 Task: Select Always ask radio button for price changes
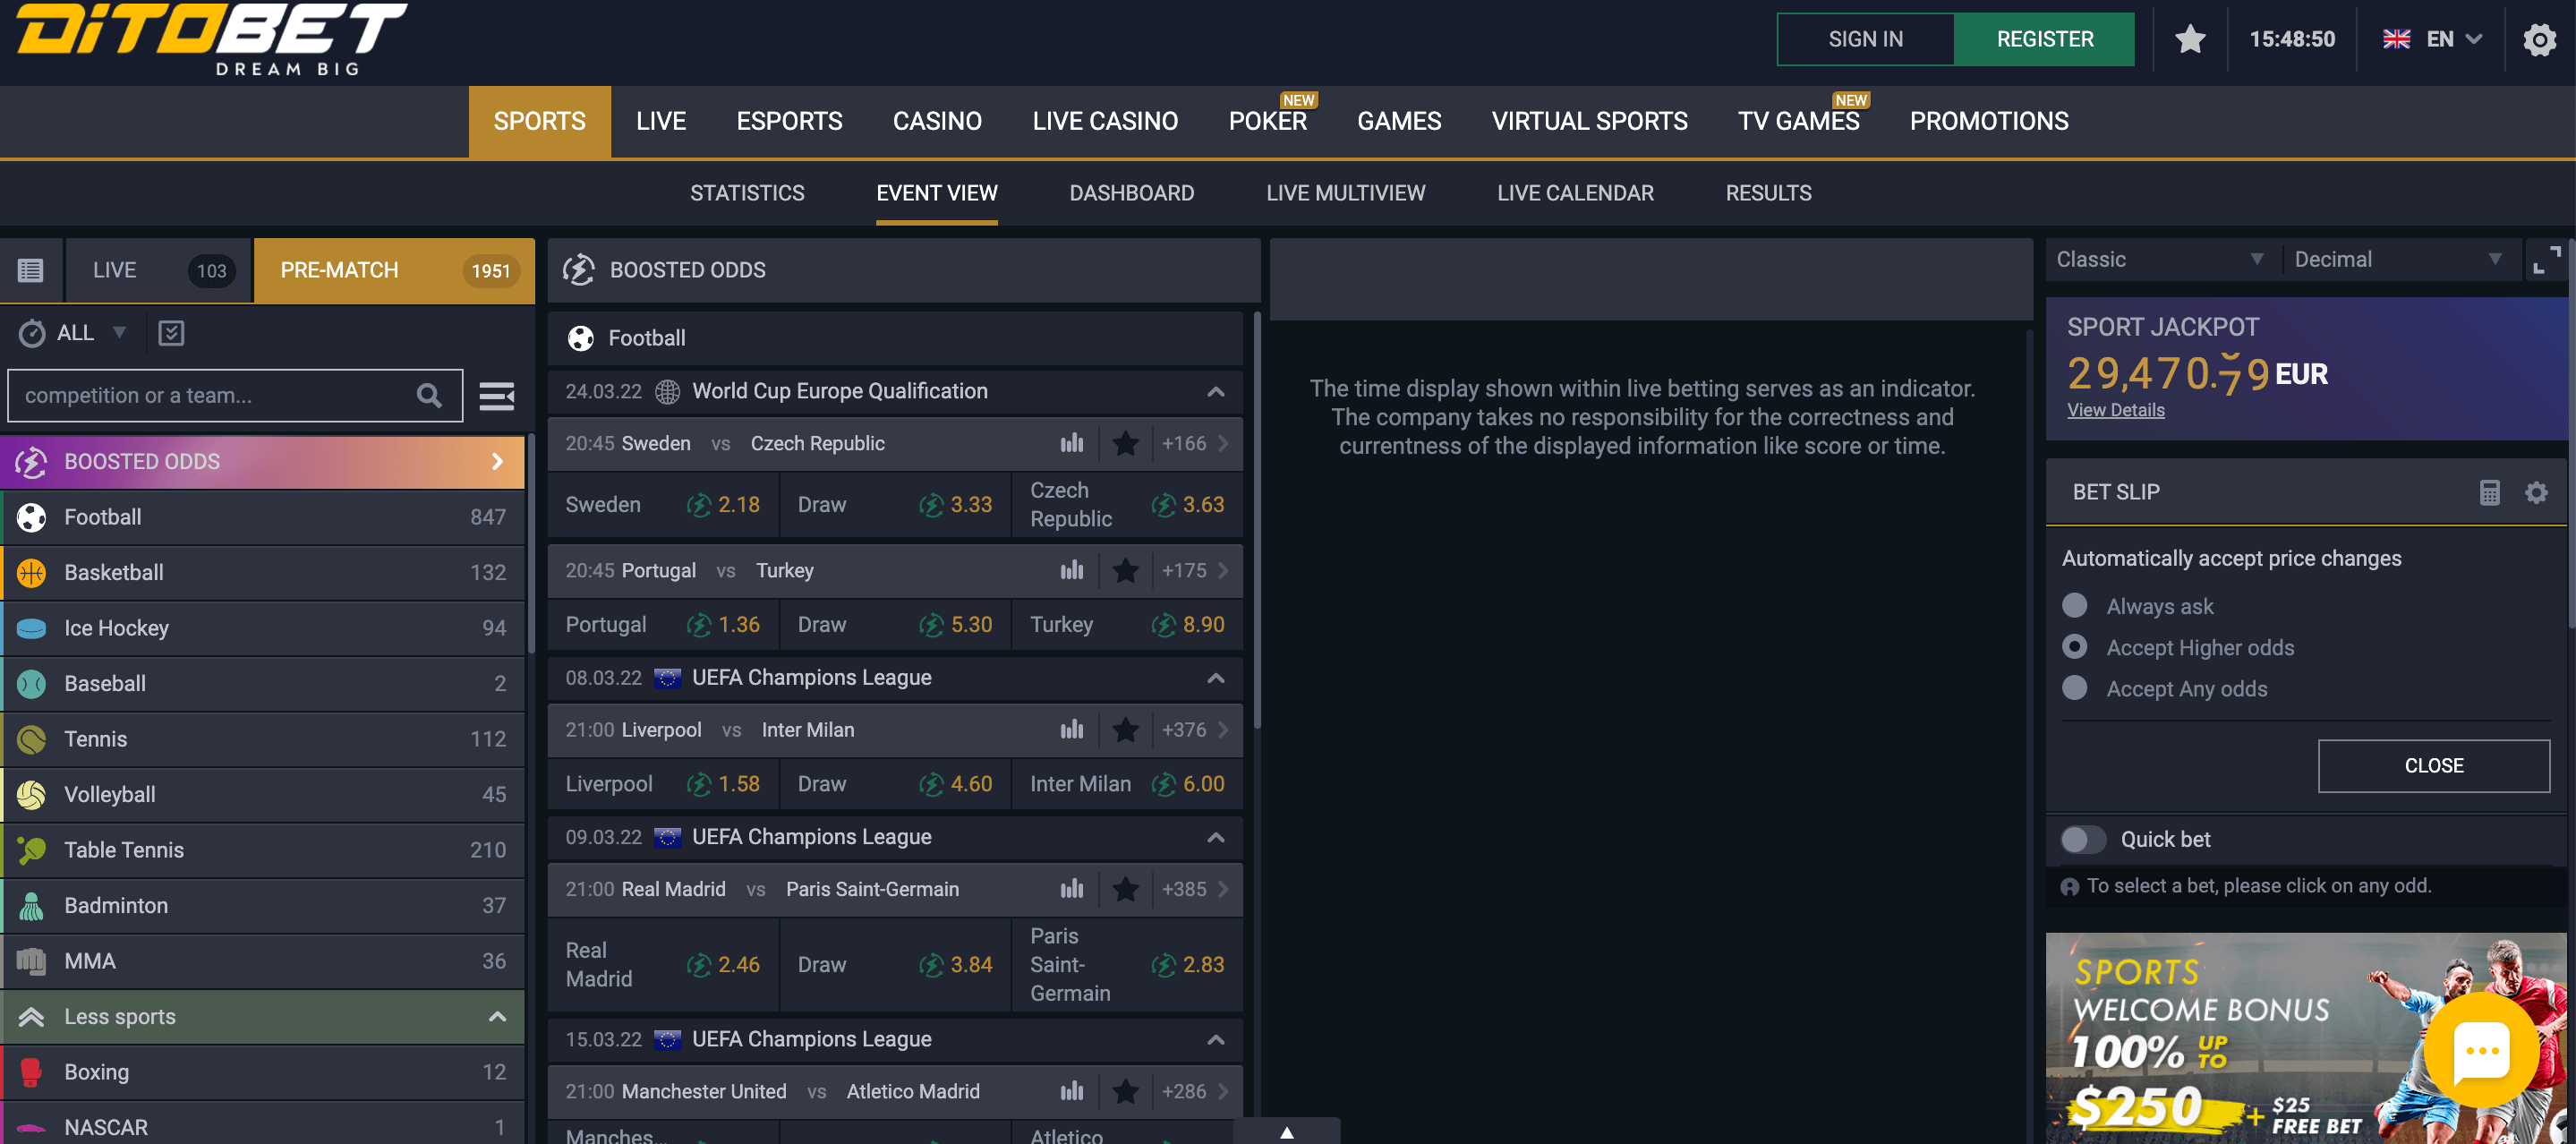[x=2075, y=607]
